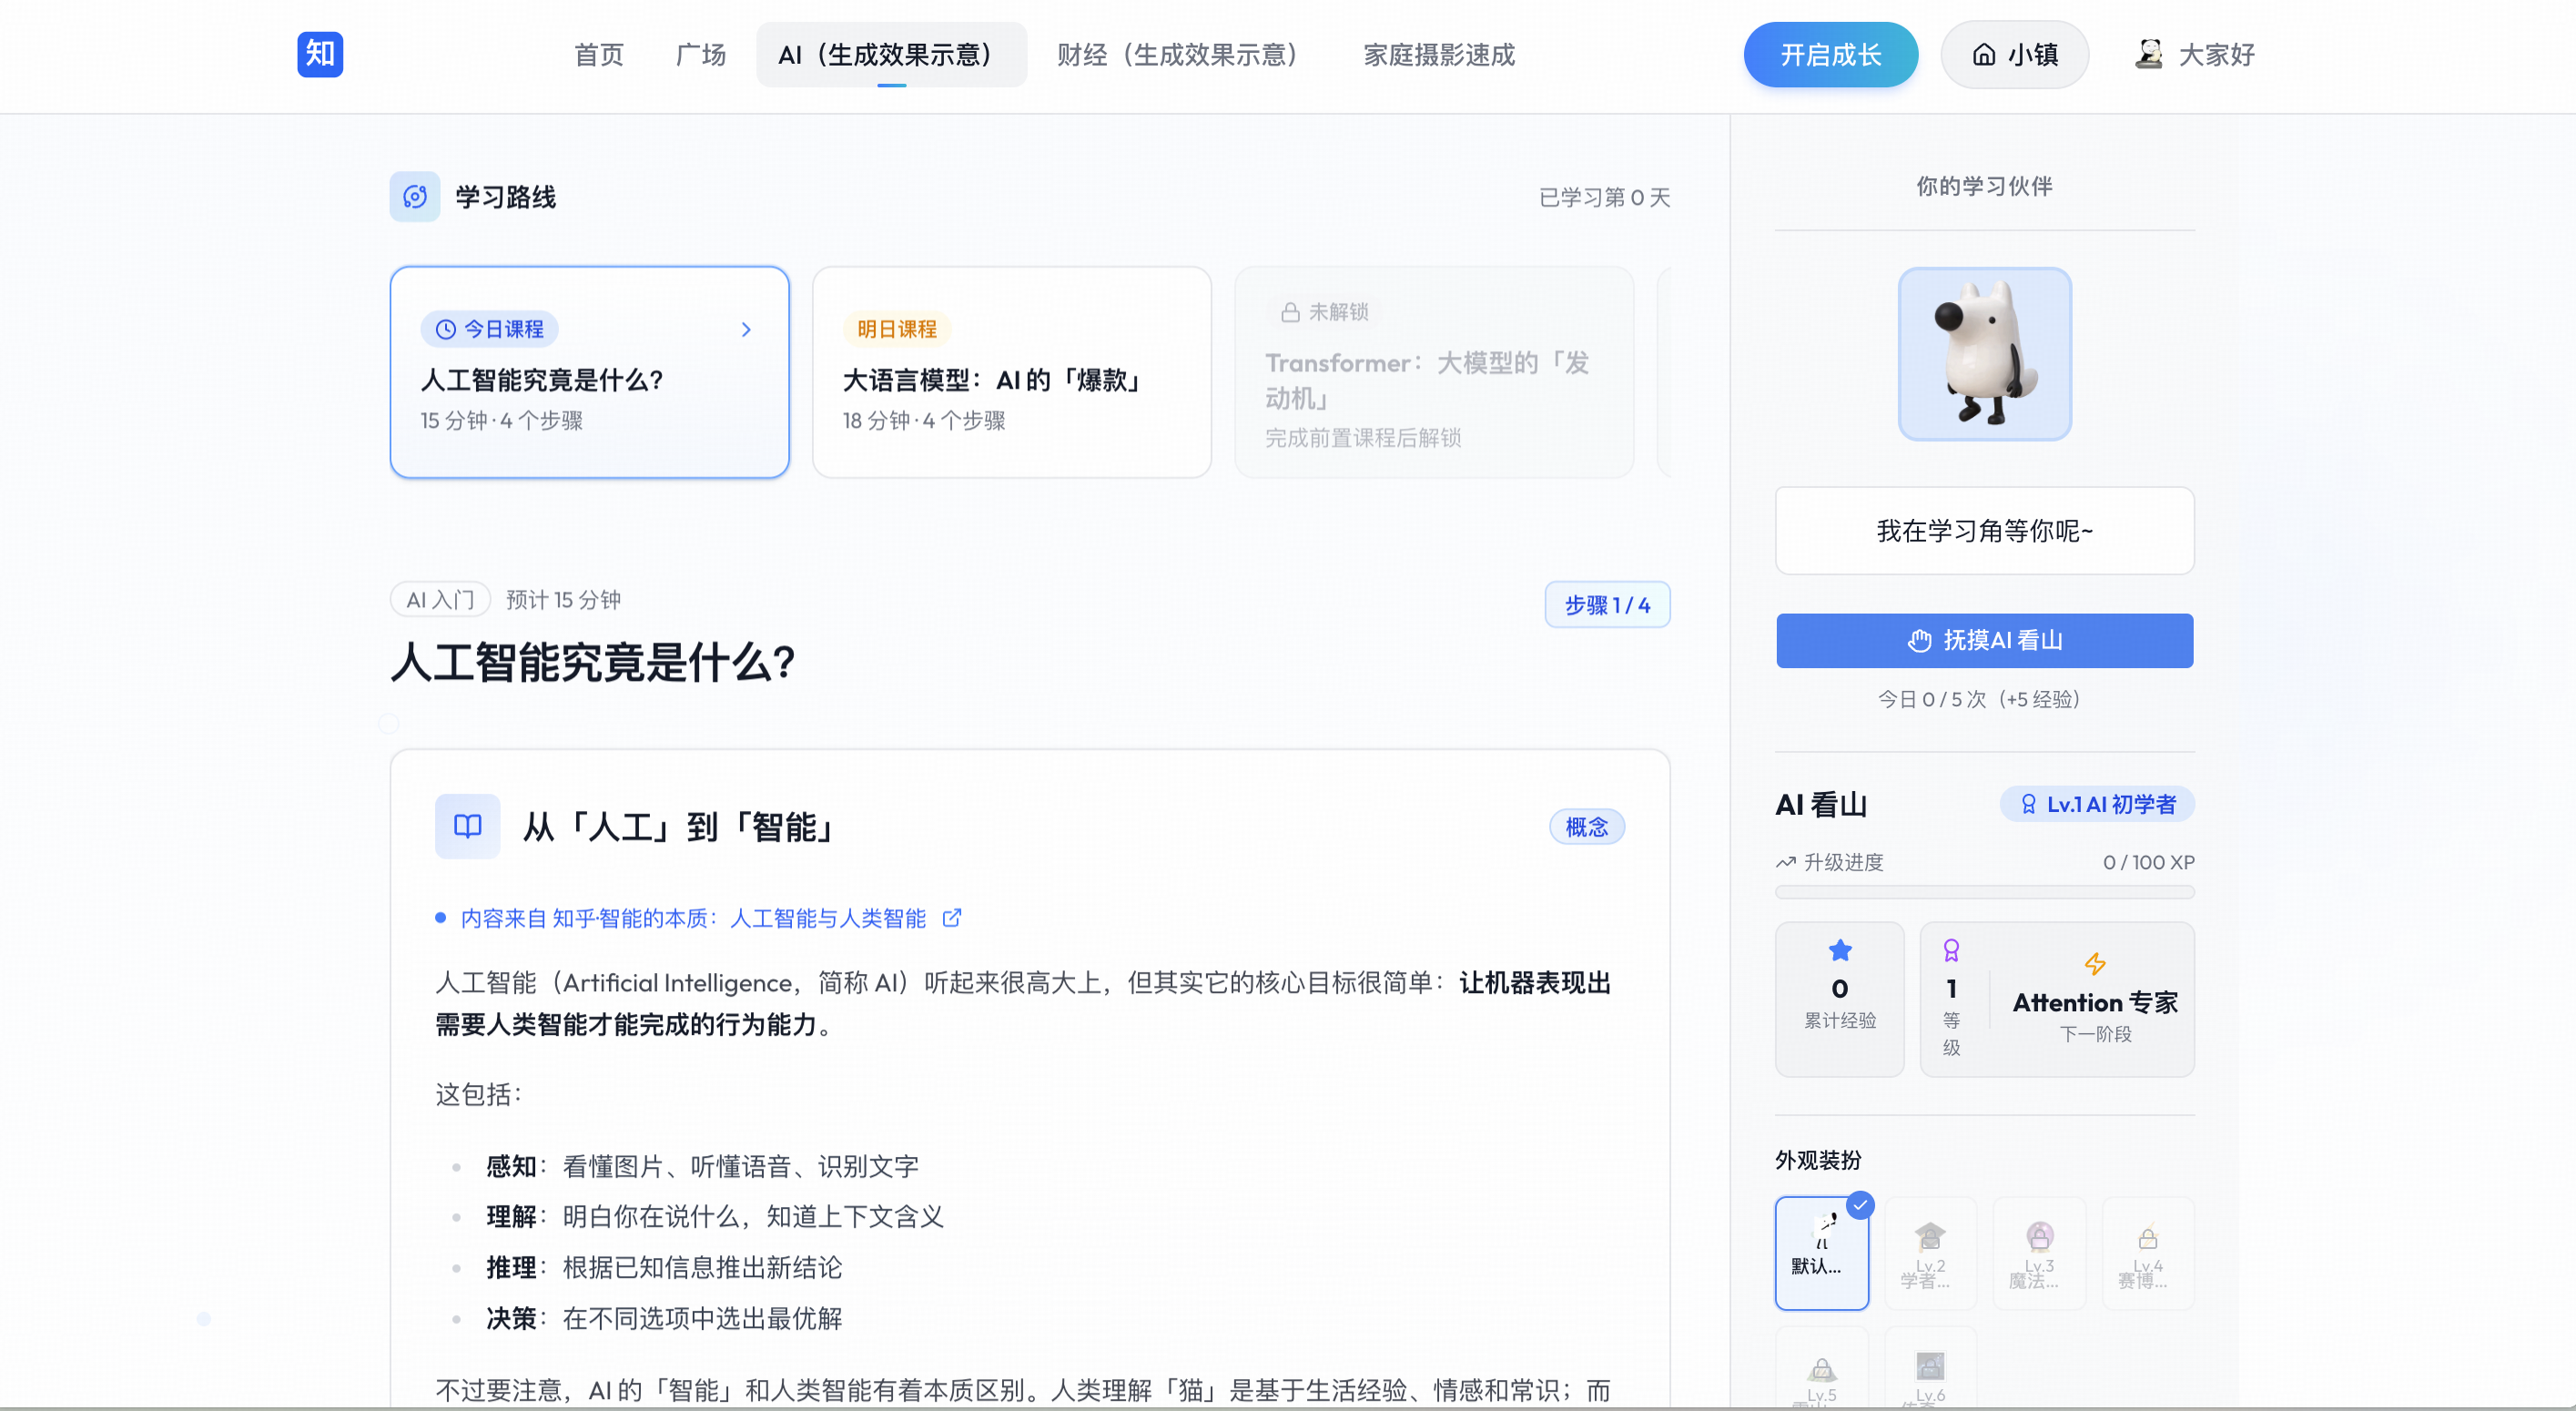
Task: Open the 人工智能究竟是什么？course card title
Action: click(542, 380)
